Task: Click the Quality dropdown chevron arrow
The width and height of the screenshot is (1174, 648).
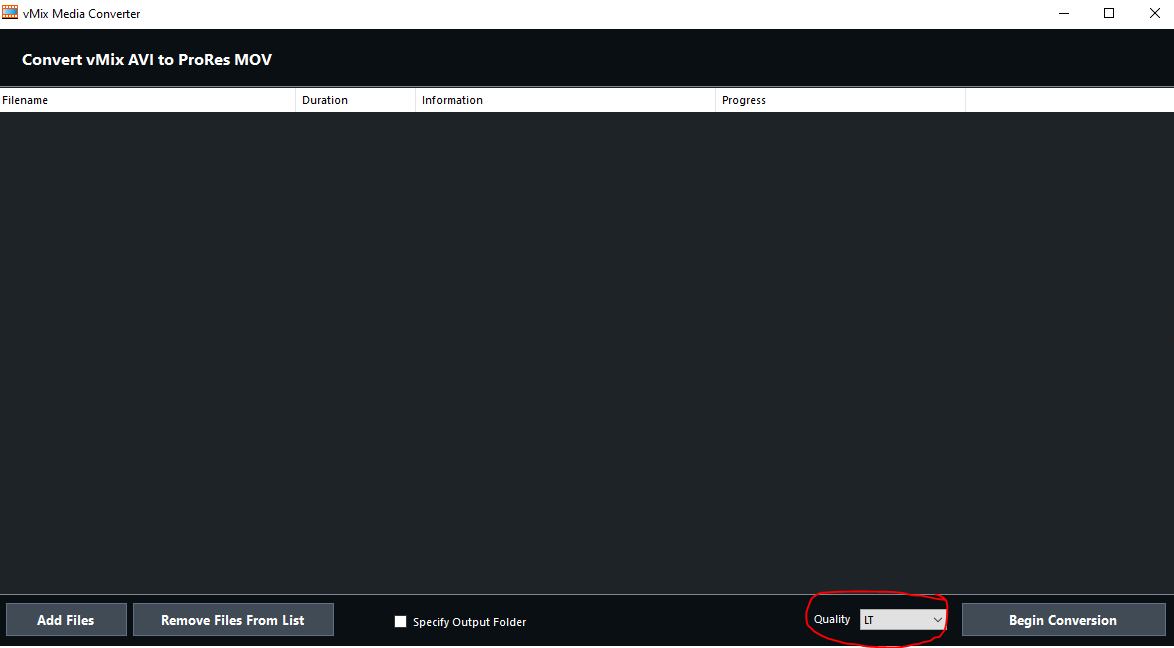Action: pyautogui.click(x=937, y=620)
